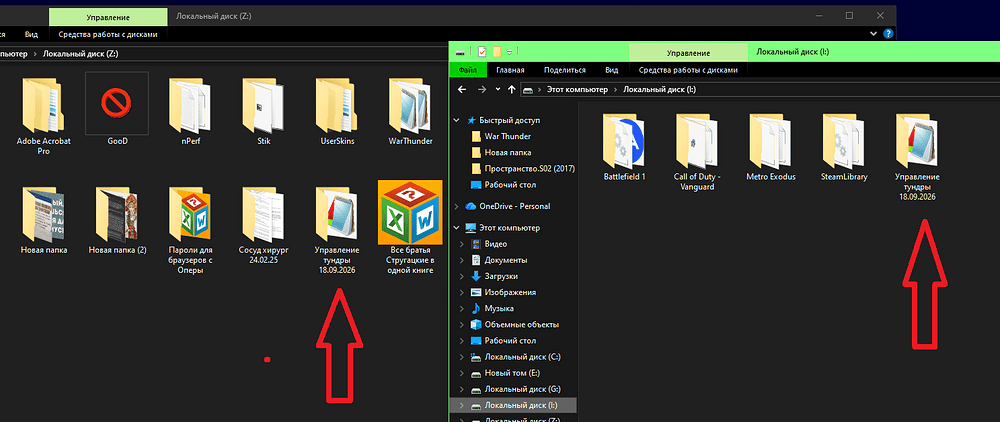This screenshot has width=1000, height=422.
Task: Open the Вид tab in the I: window
Action: tap(612, 70)
